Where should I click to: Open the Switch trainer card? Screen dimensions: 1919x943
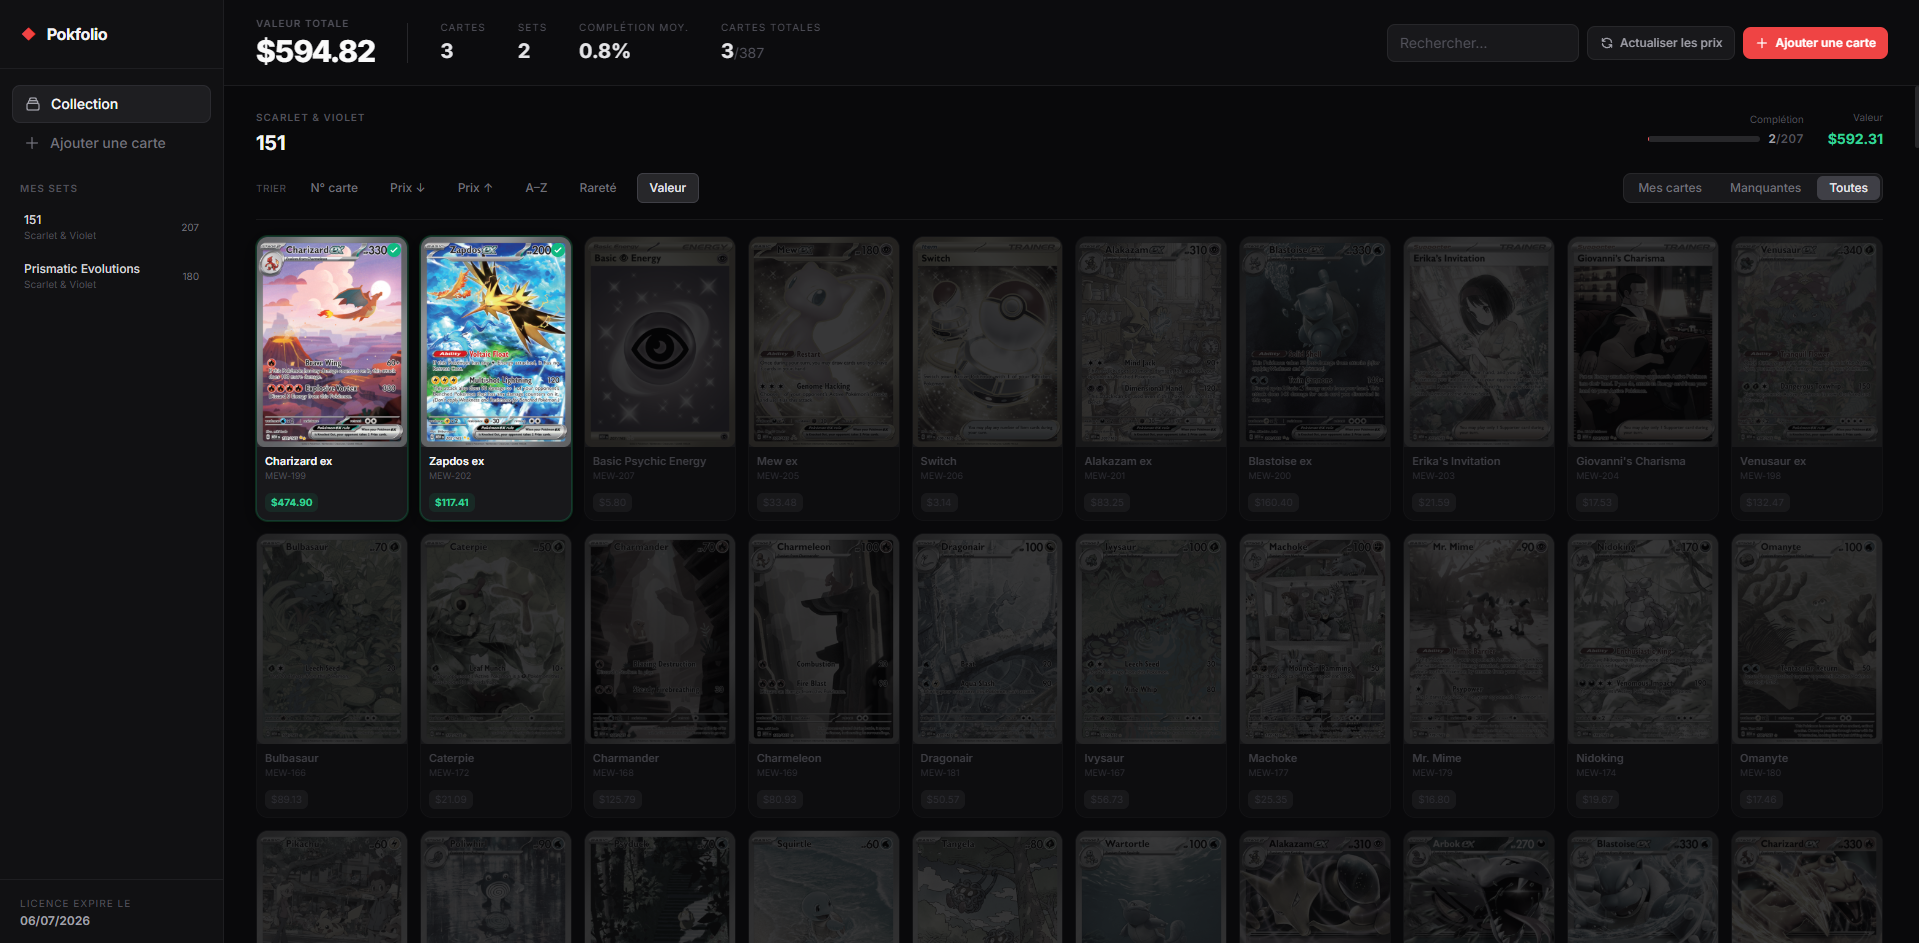pyautogui.click(x=988, y=379)
